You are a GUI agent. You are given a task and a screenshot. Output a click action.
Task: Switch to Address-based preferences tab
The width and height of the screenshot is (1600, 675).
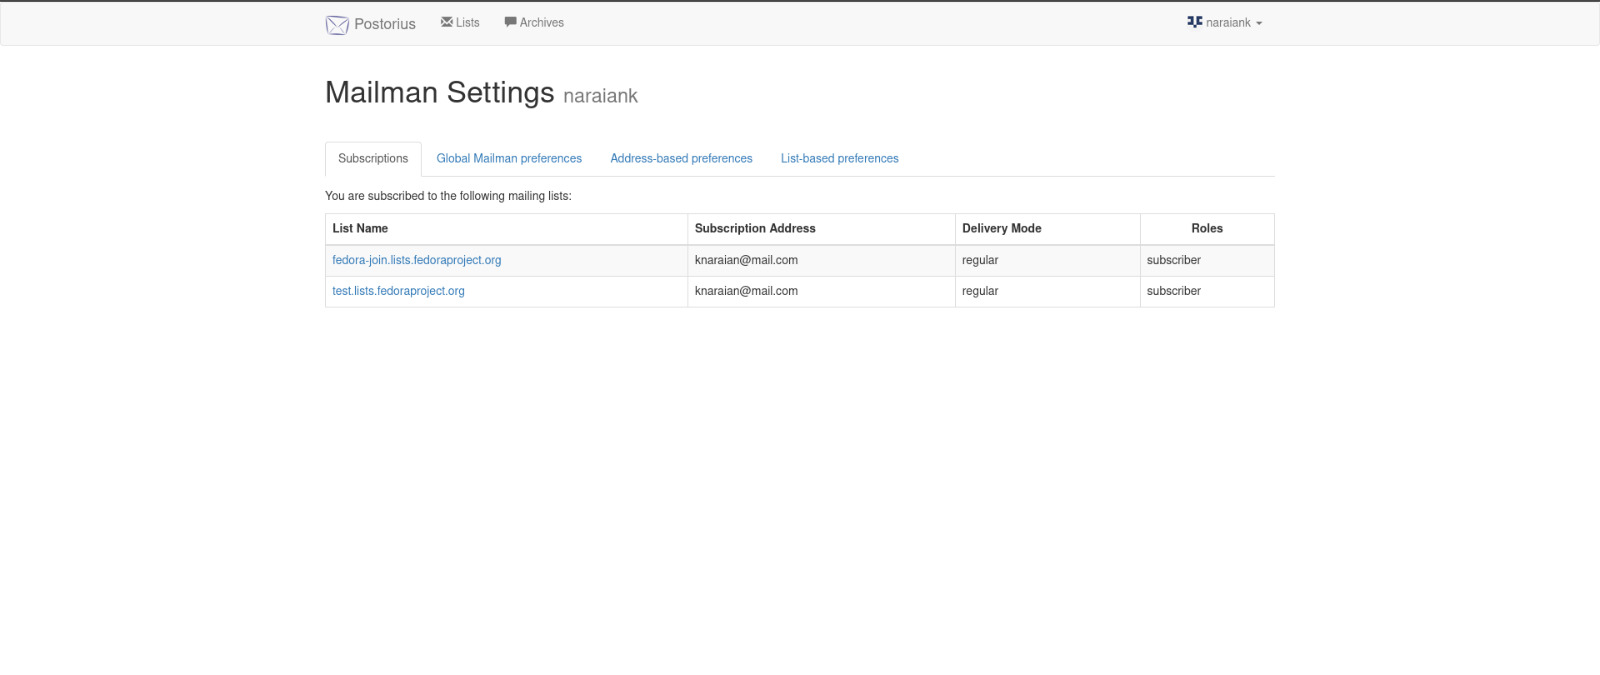681,159
